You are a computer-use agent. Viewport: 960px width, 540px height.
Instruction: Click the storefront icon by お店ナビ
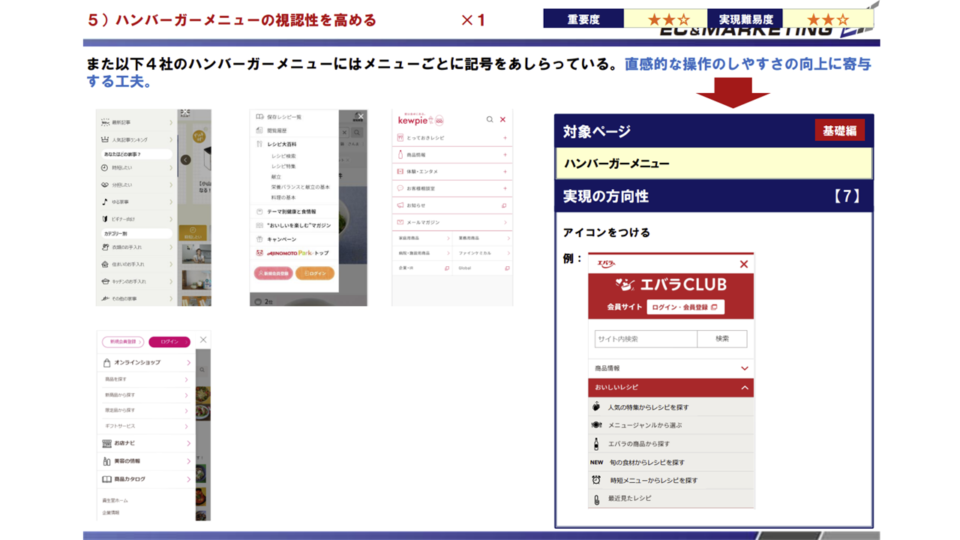[107, 443]
